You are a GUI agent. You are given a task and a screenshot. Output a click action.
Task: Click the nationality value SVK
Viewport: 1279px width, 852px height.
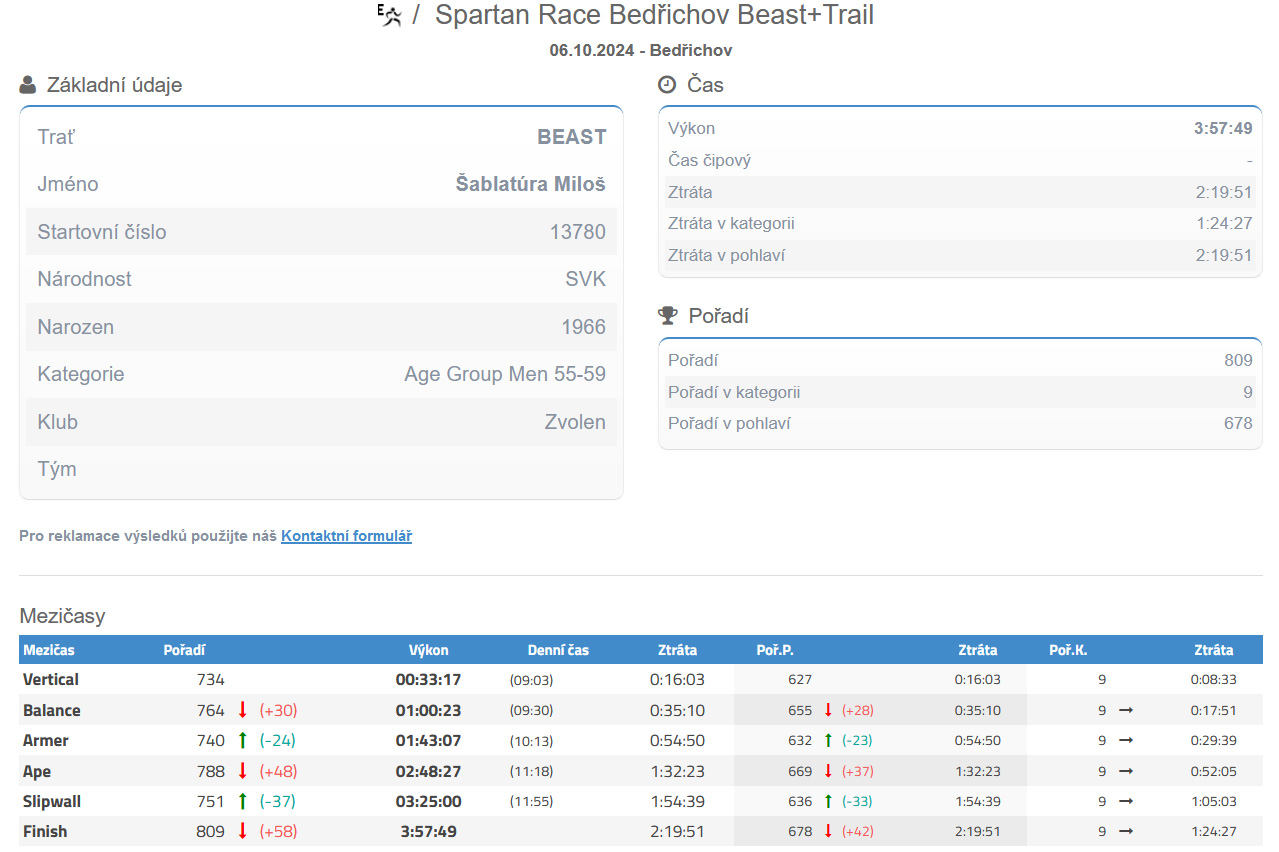pos(586,279)
